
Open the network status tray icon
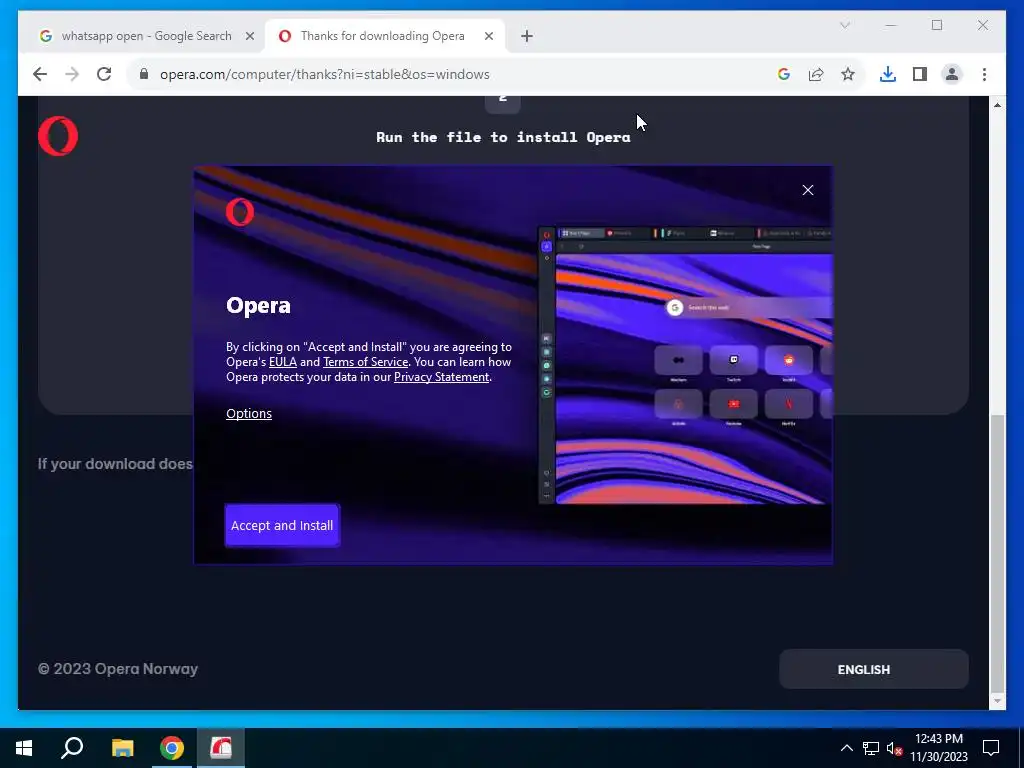click(871, 748)
